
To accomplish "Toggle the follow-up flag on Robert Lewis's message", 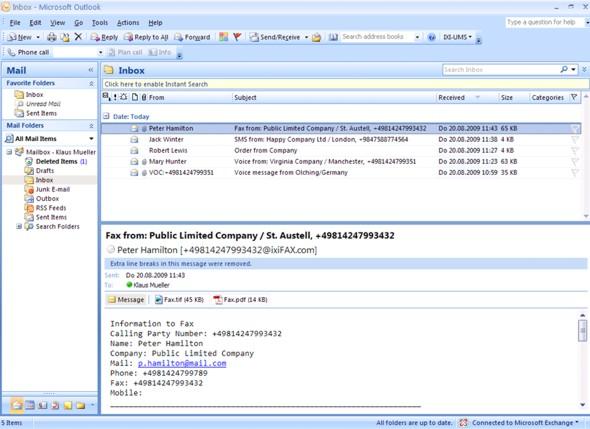I will pyautogui.click(x=575, y=151).
